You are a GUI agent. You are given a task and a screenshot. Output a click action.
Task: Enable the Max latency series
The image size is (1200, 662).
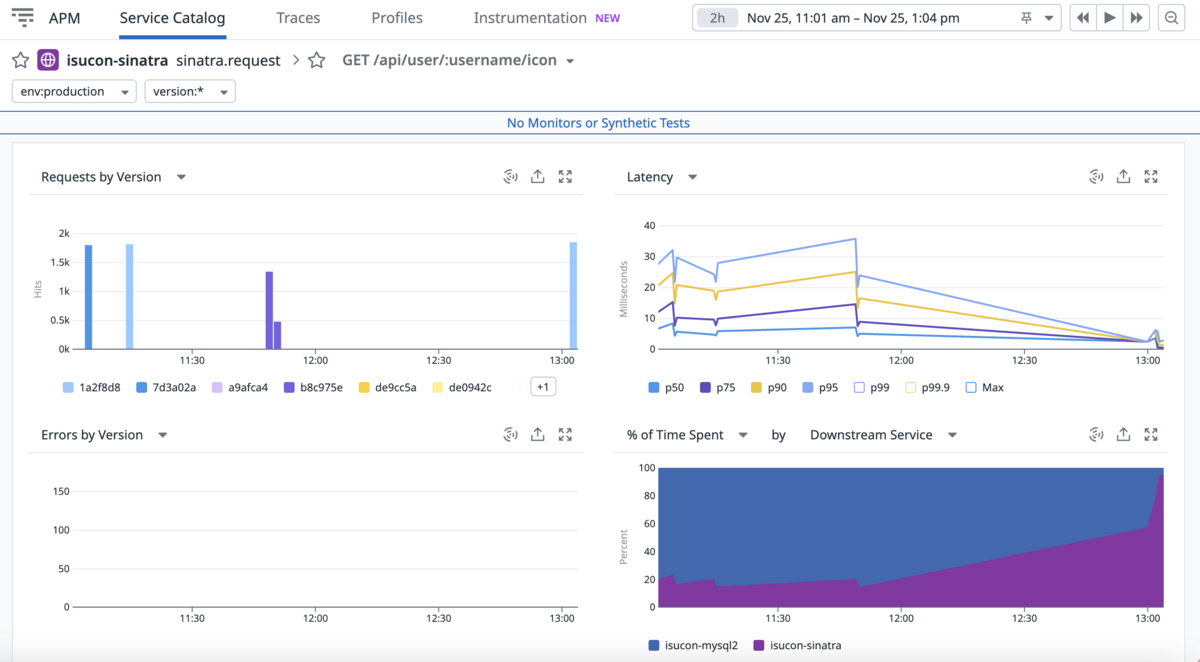[984, 387]
